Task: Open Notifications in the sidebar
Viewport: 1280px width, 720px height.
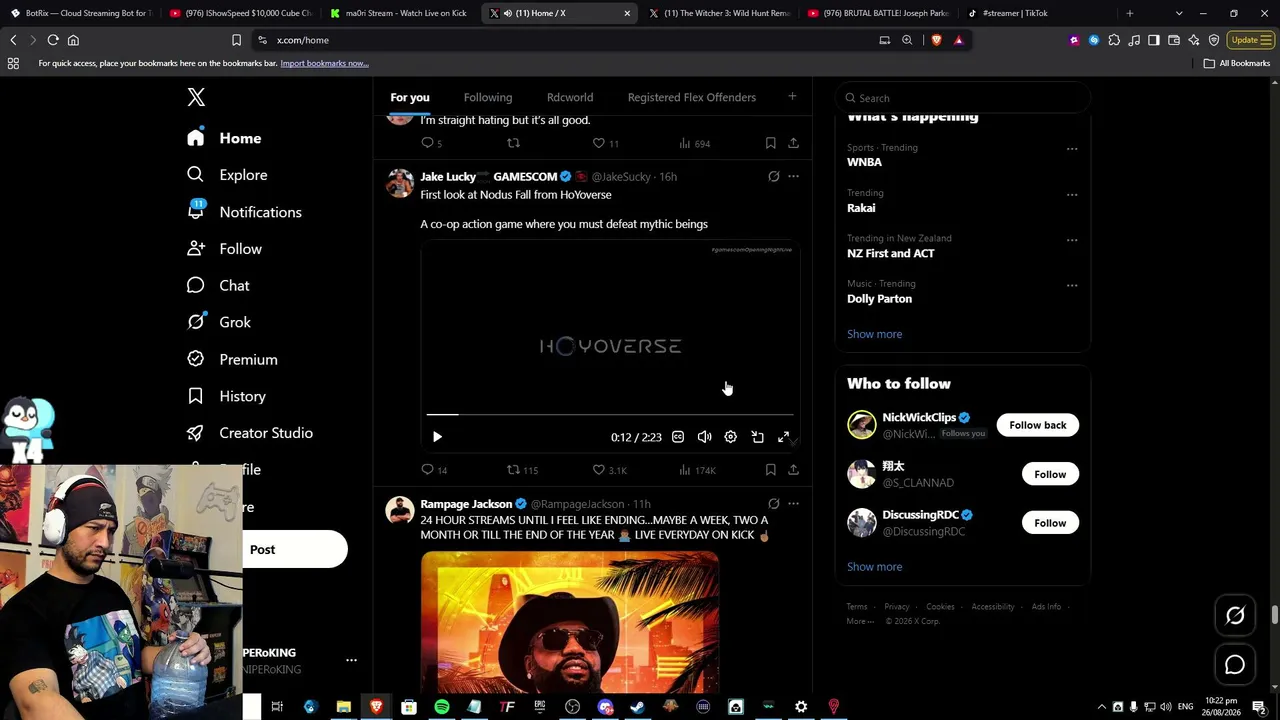Action: 244,212
